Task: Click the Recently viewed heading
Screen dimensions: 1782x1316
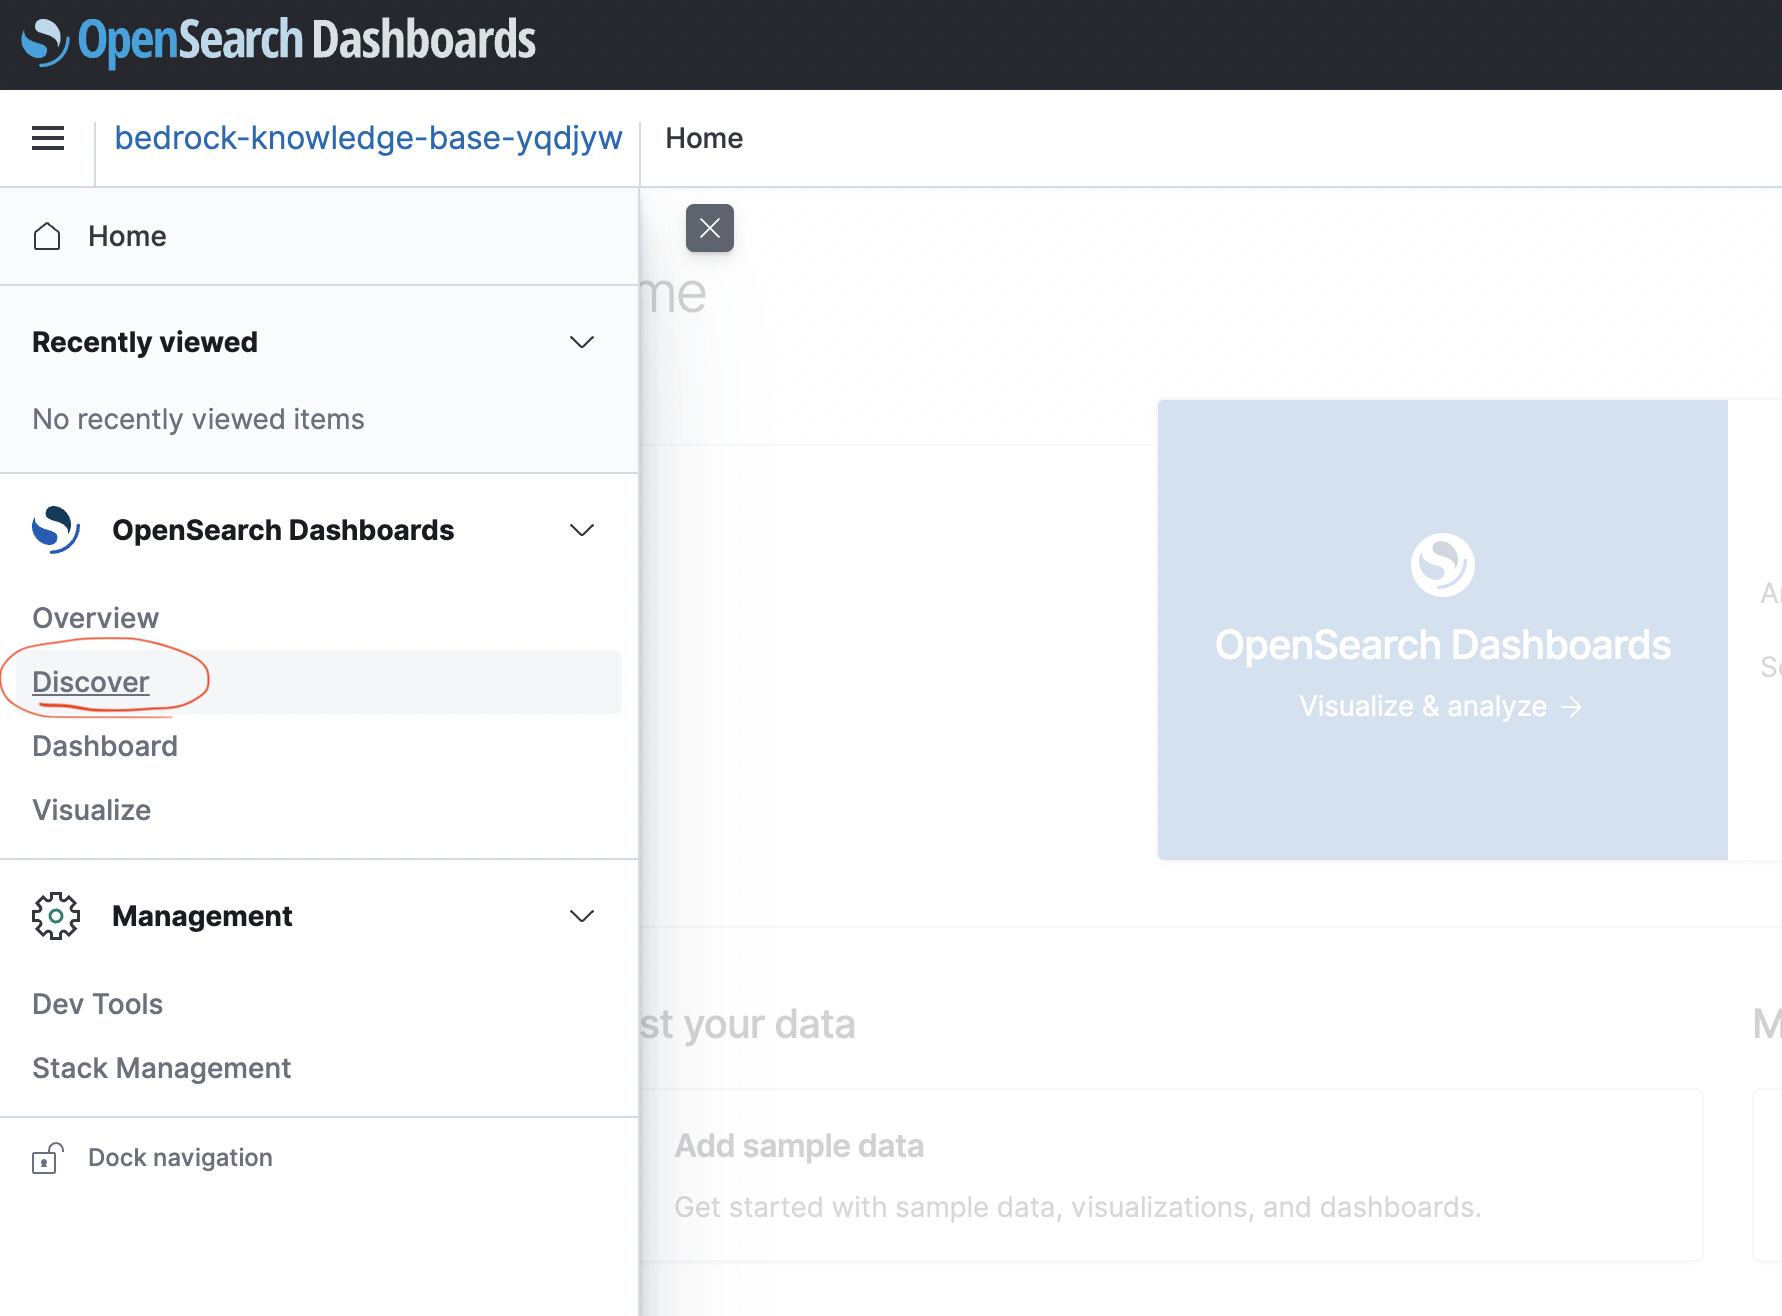Action: 145,342
